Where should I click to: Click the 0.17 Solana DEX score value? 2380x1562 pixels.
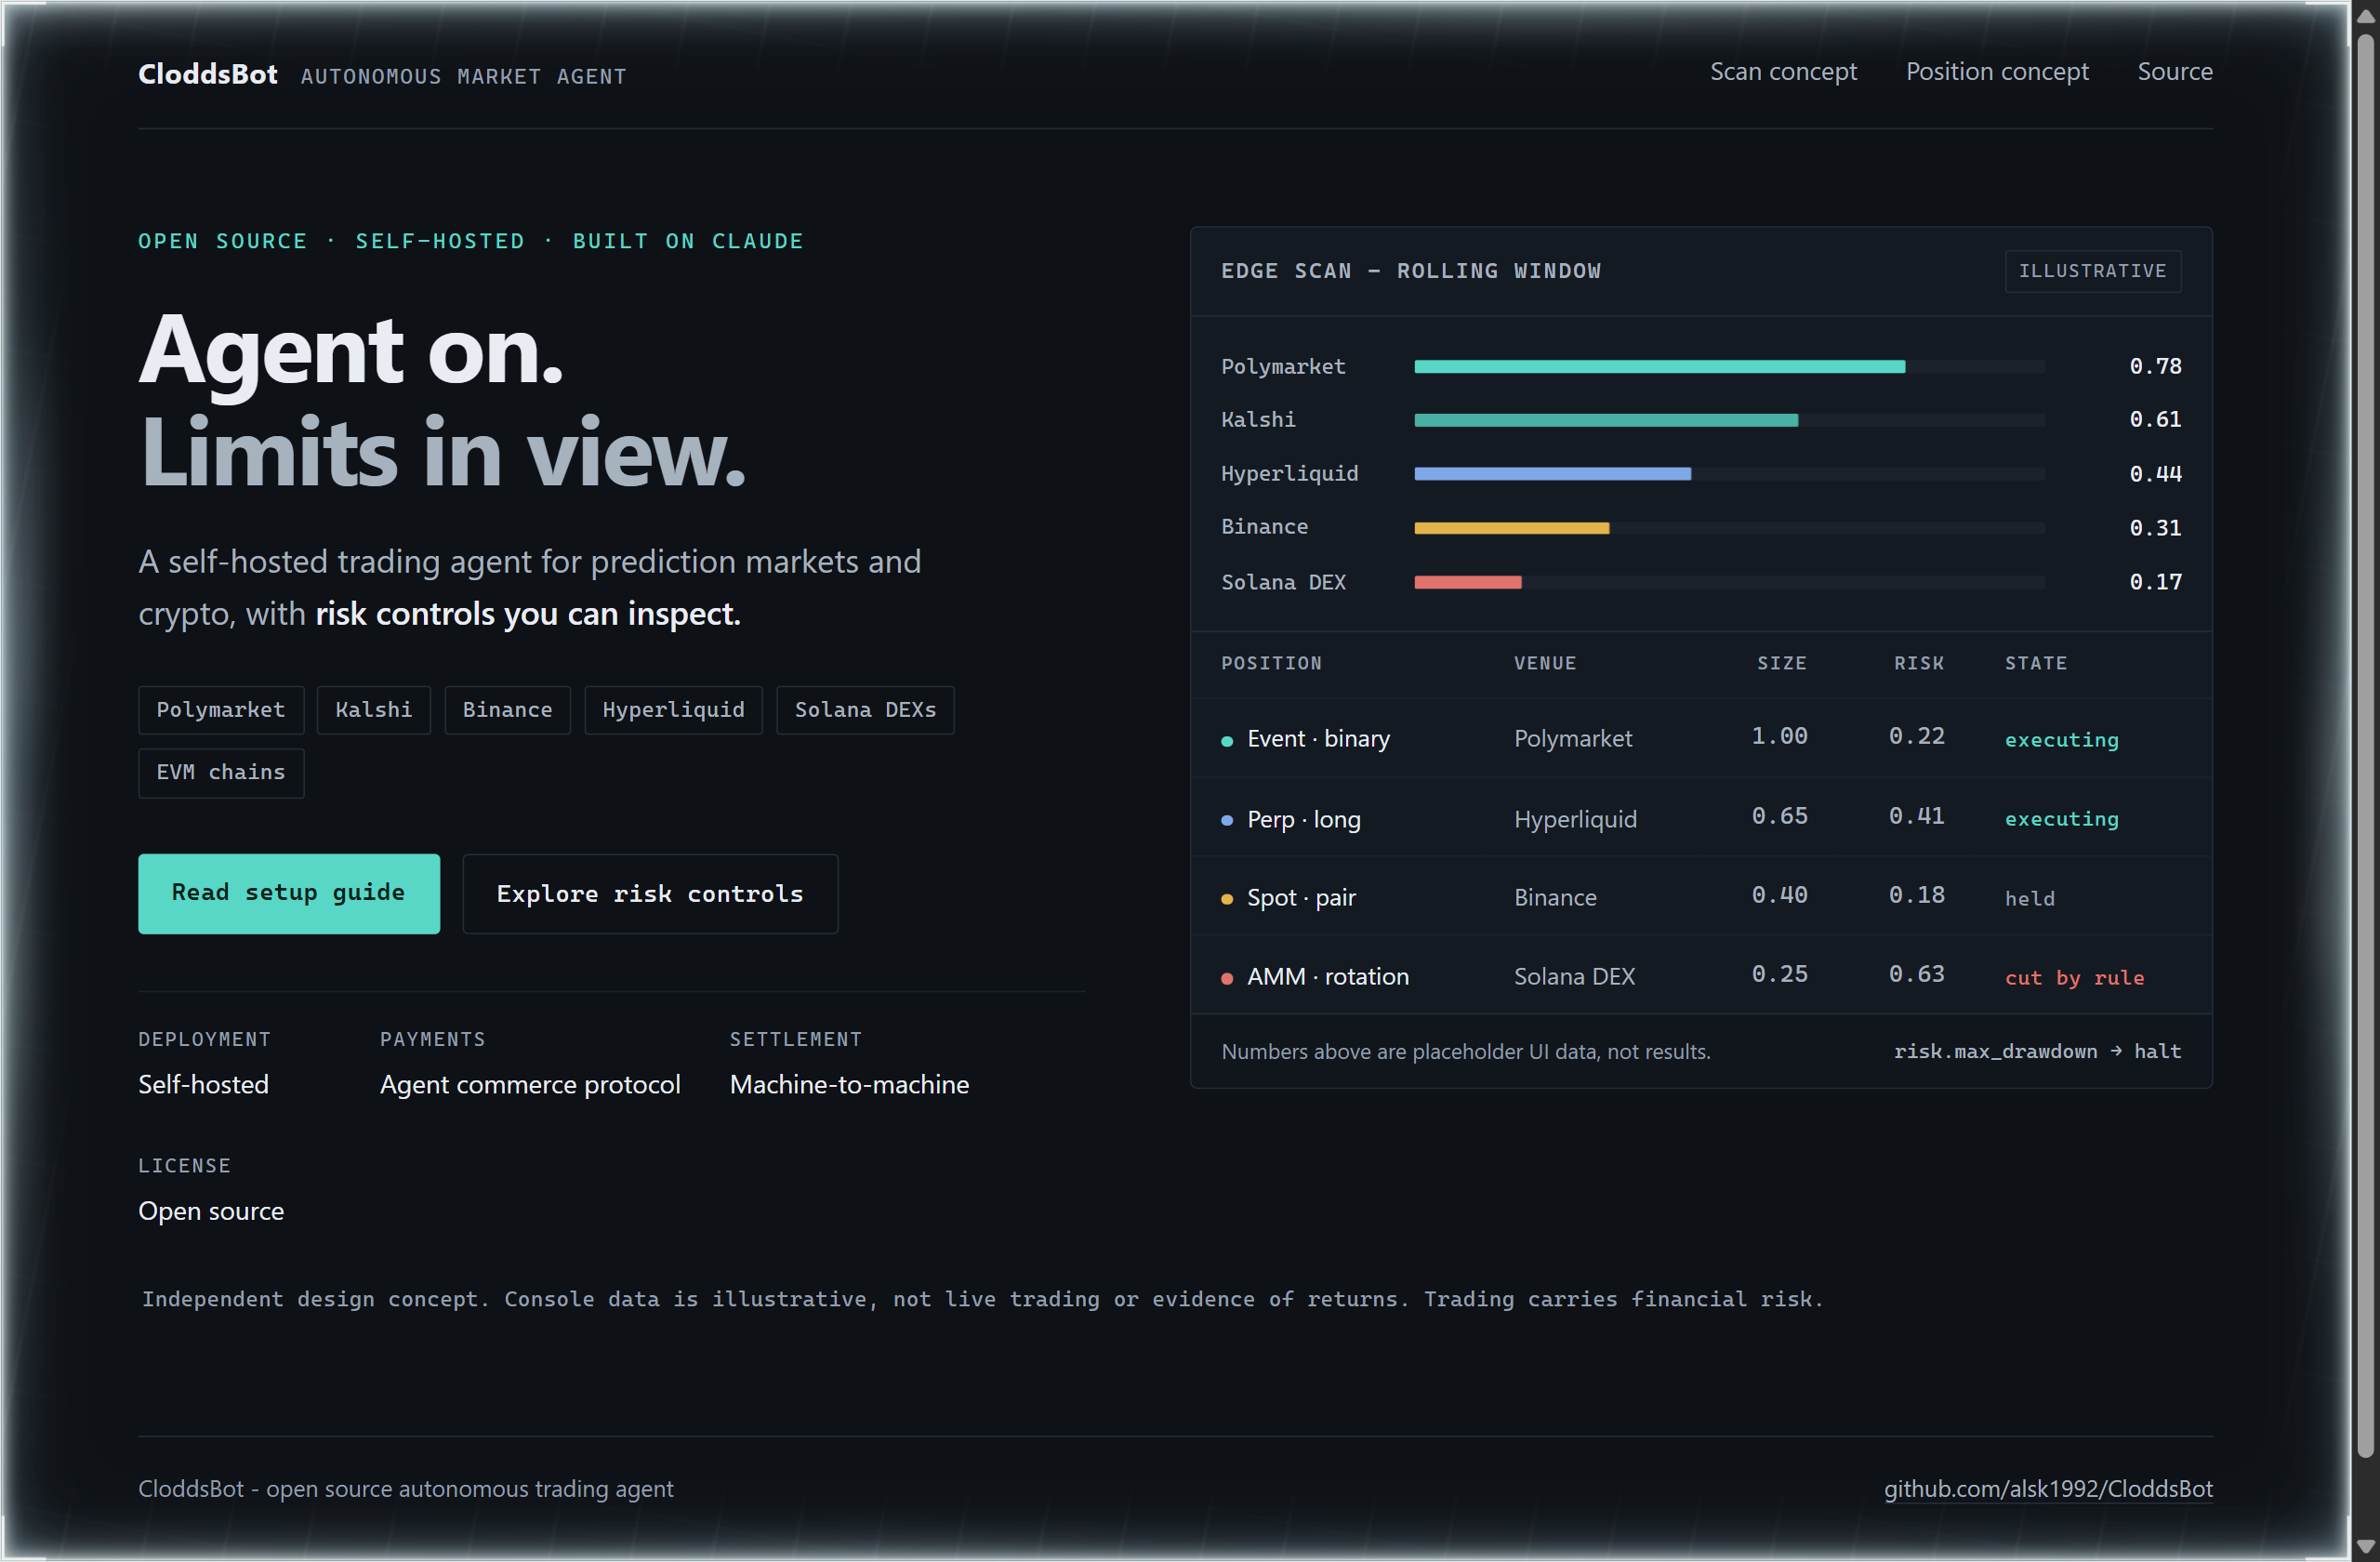point(2155,581)
